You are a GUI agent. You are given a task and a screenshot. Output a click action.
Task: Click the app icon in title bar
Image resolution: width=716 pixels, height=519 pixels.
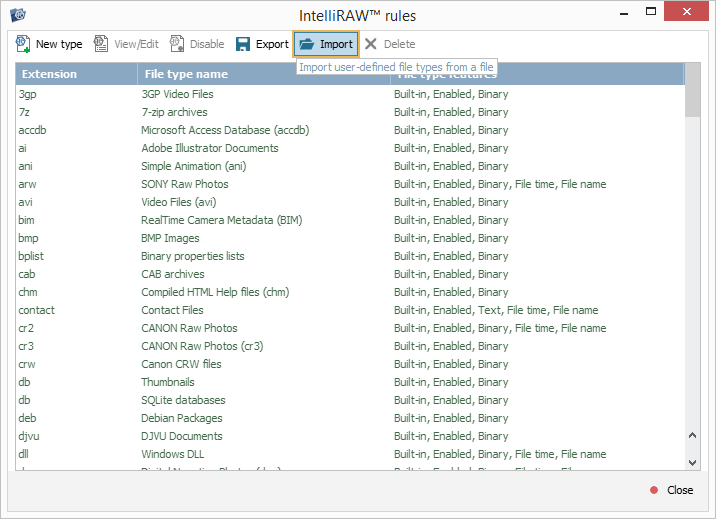(x=17, y=15)
